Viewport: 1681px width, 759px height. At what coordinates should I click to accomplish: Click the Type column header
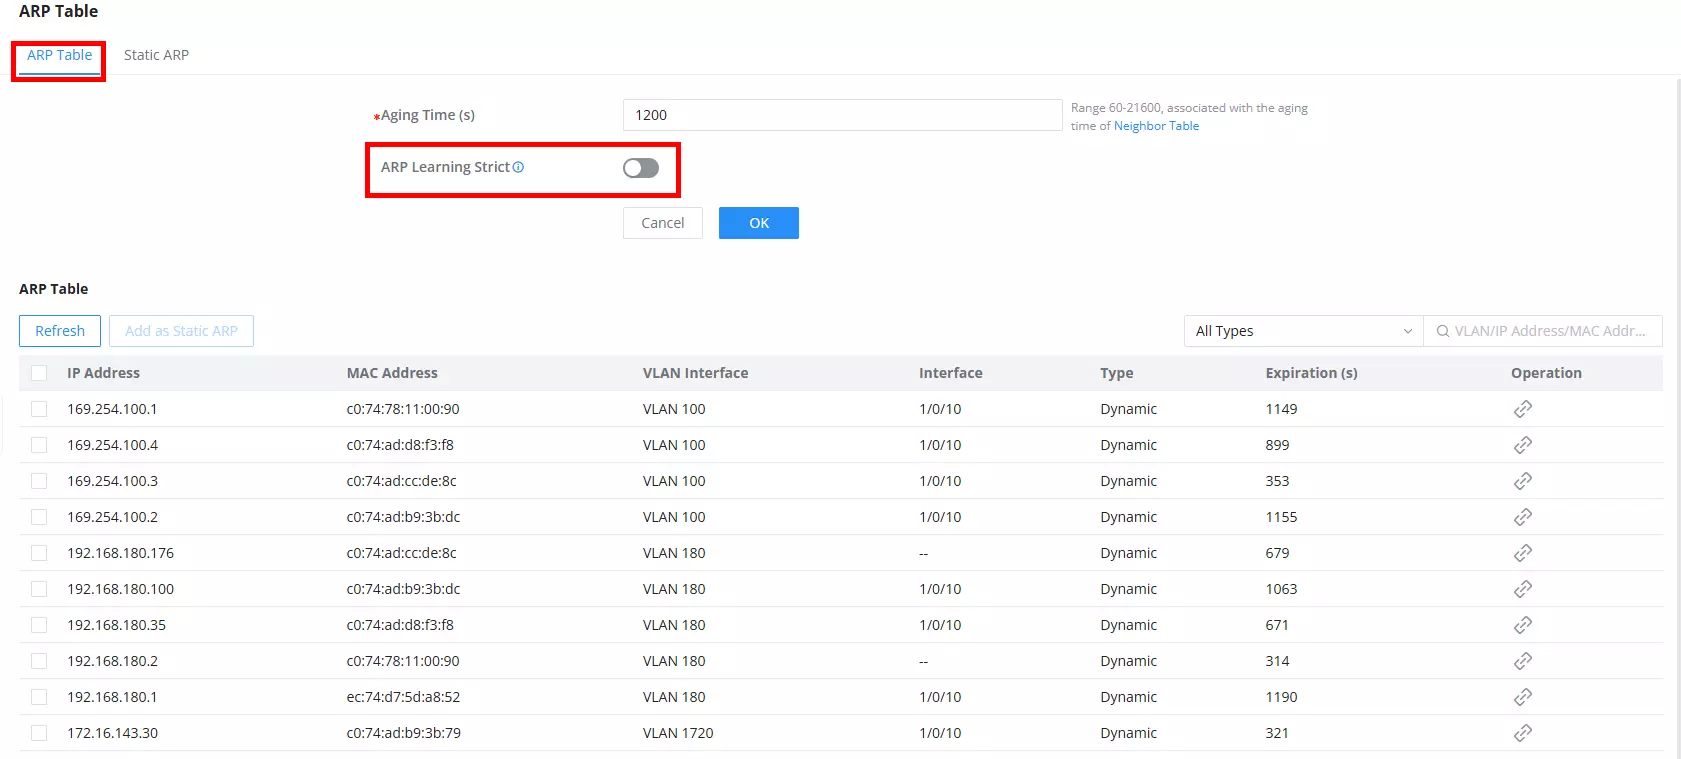click(1117, 373)
